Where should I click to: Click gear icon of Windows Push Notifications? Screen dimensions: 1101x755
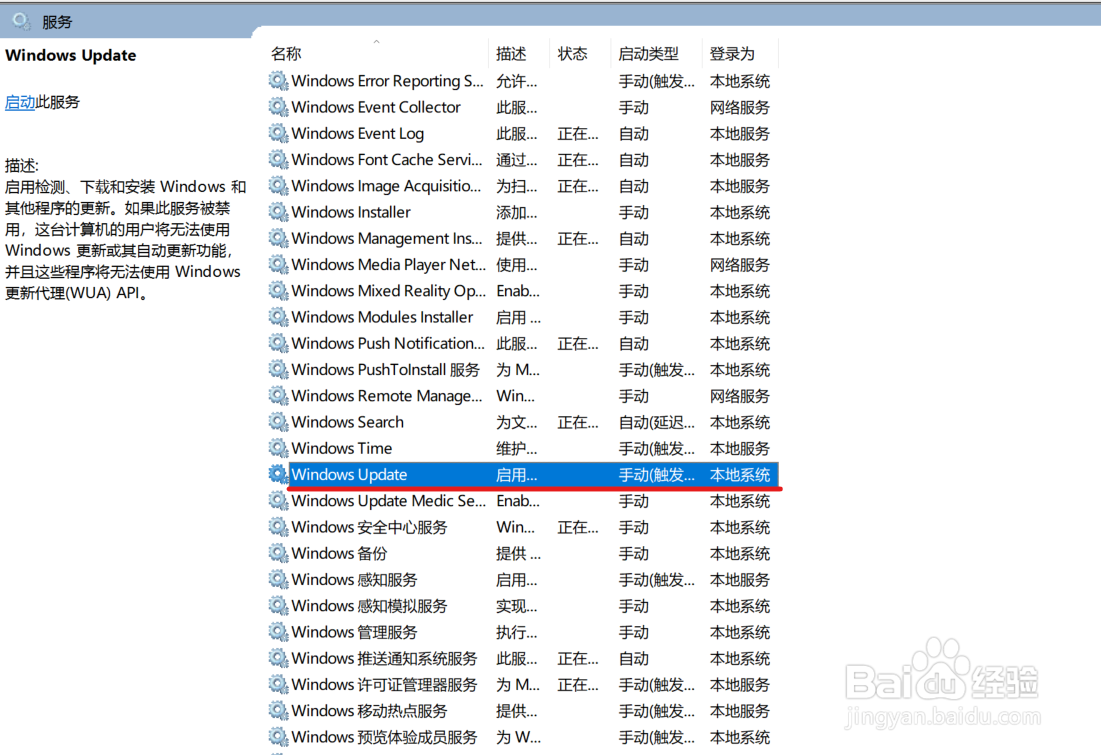pos(278,343)
